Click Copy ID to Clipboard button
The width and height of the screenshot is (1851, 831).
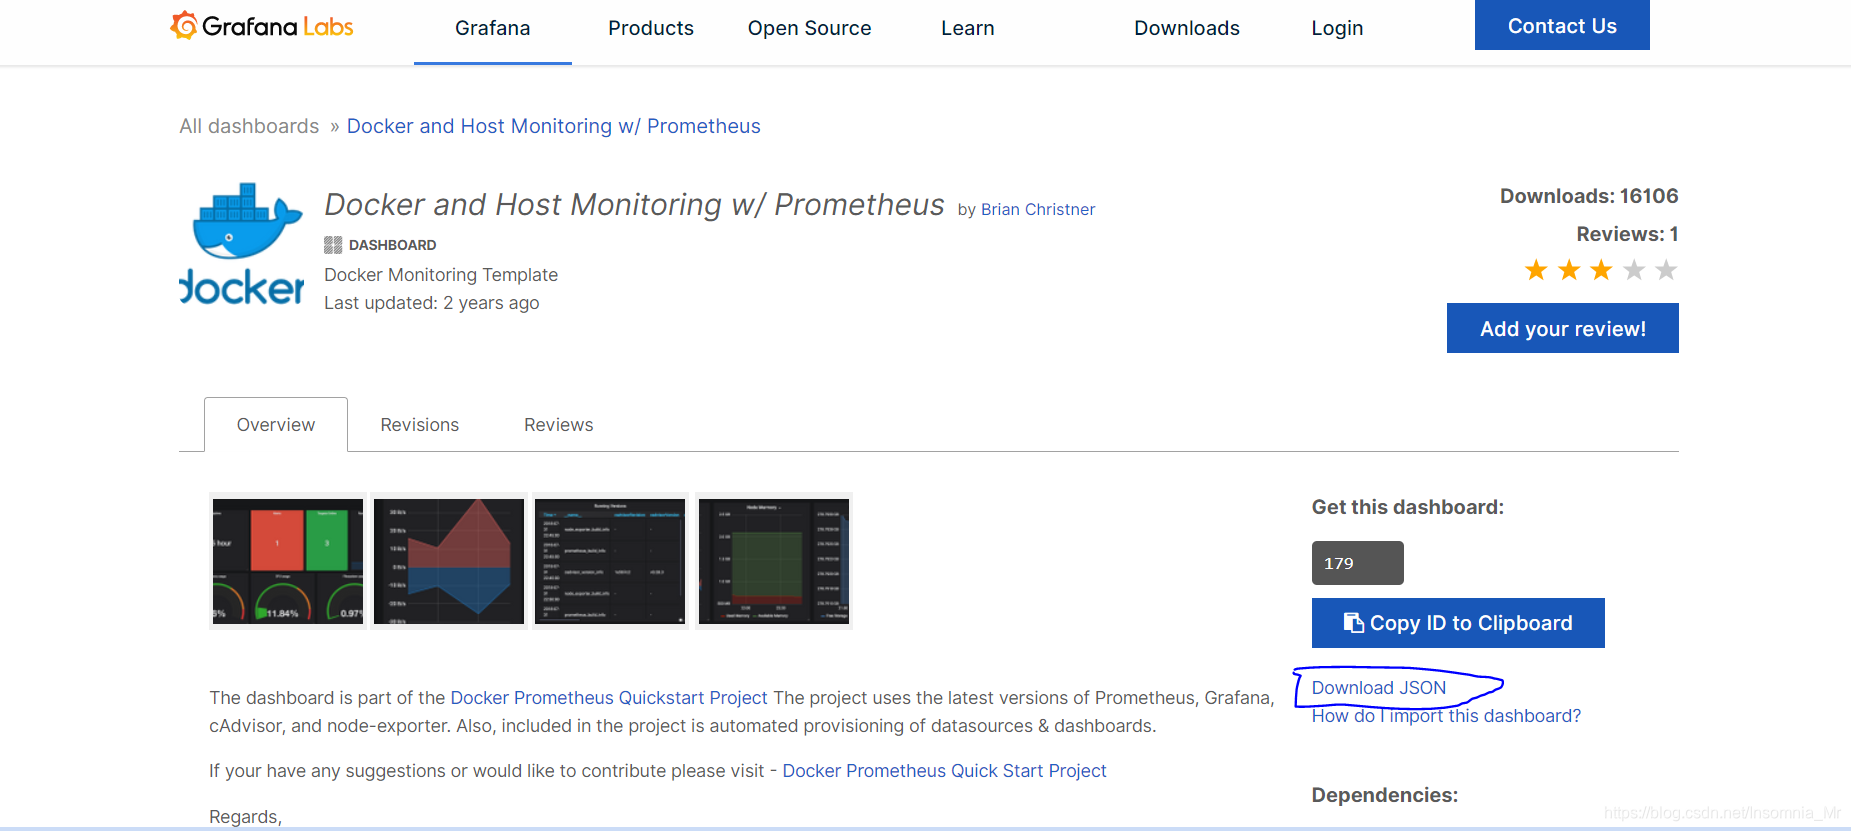[x=1458, y=623]
